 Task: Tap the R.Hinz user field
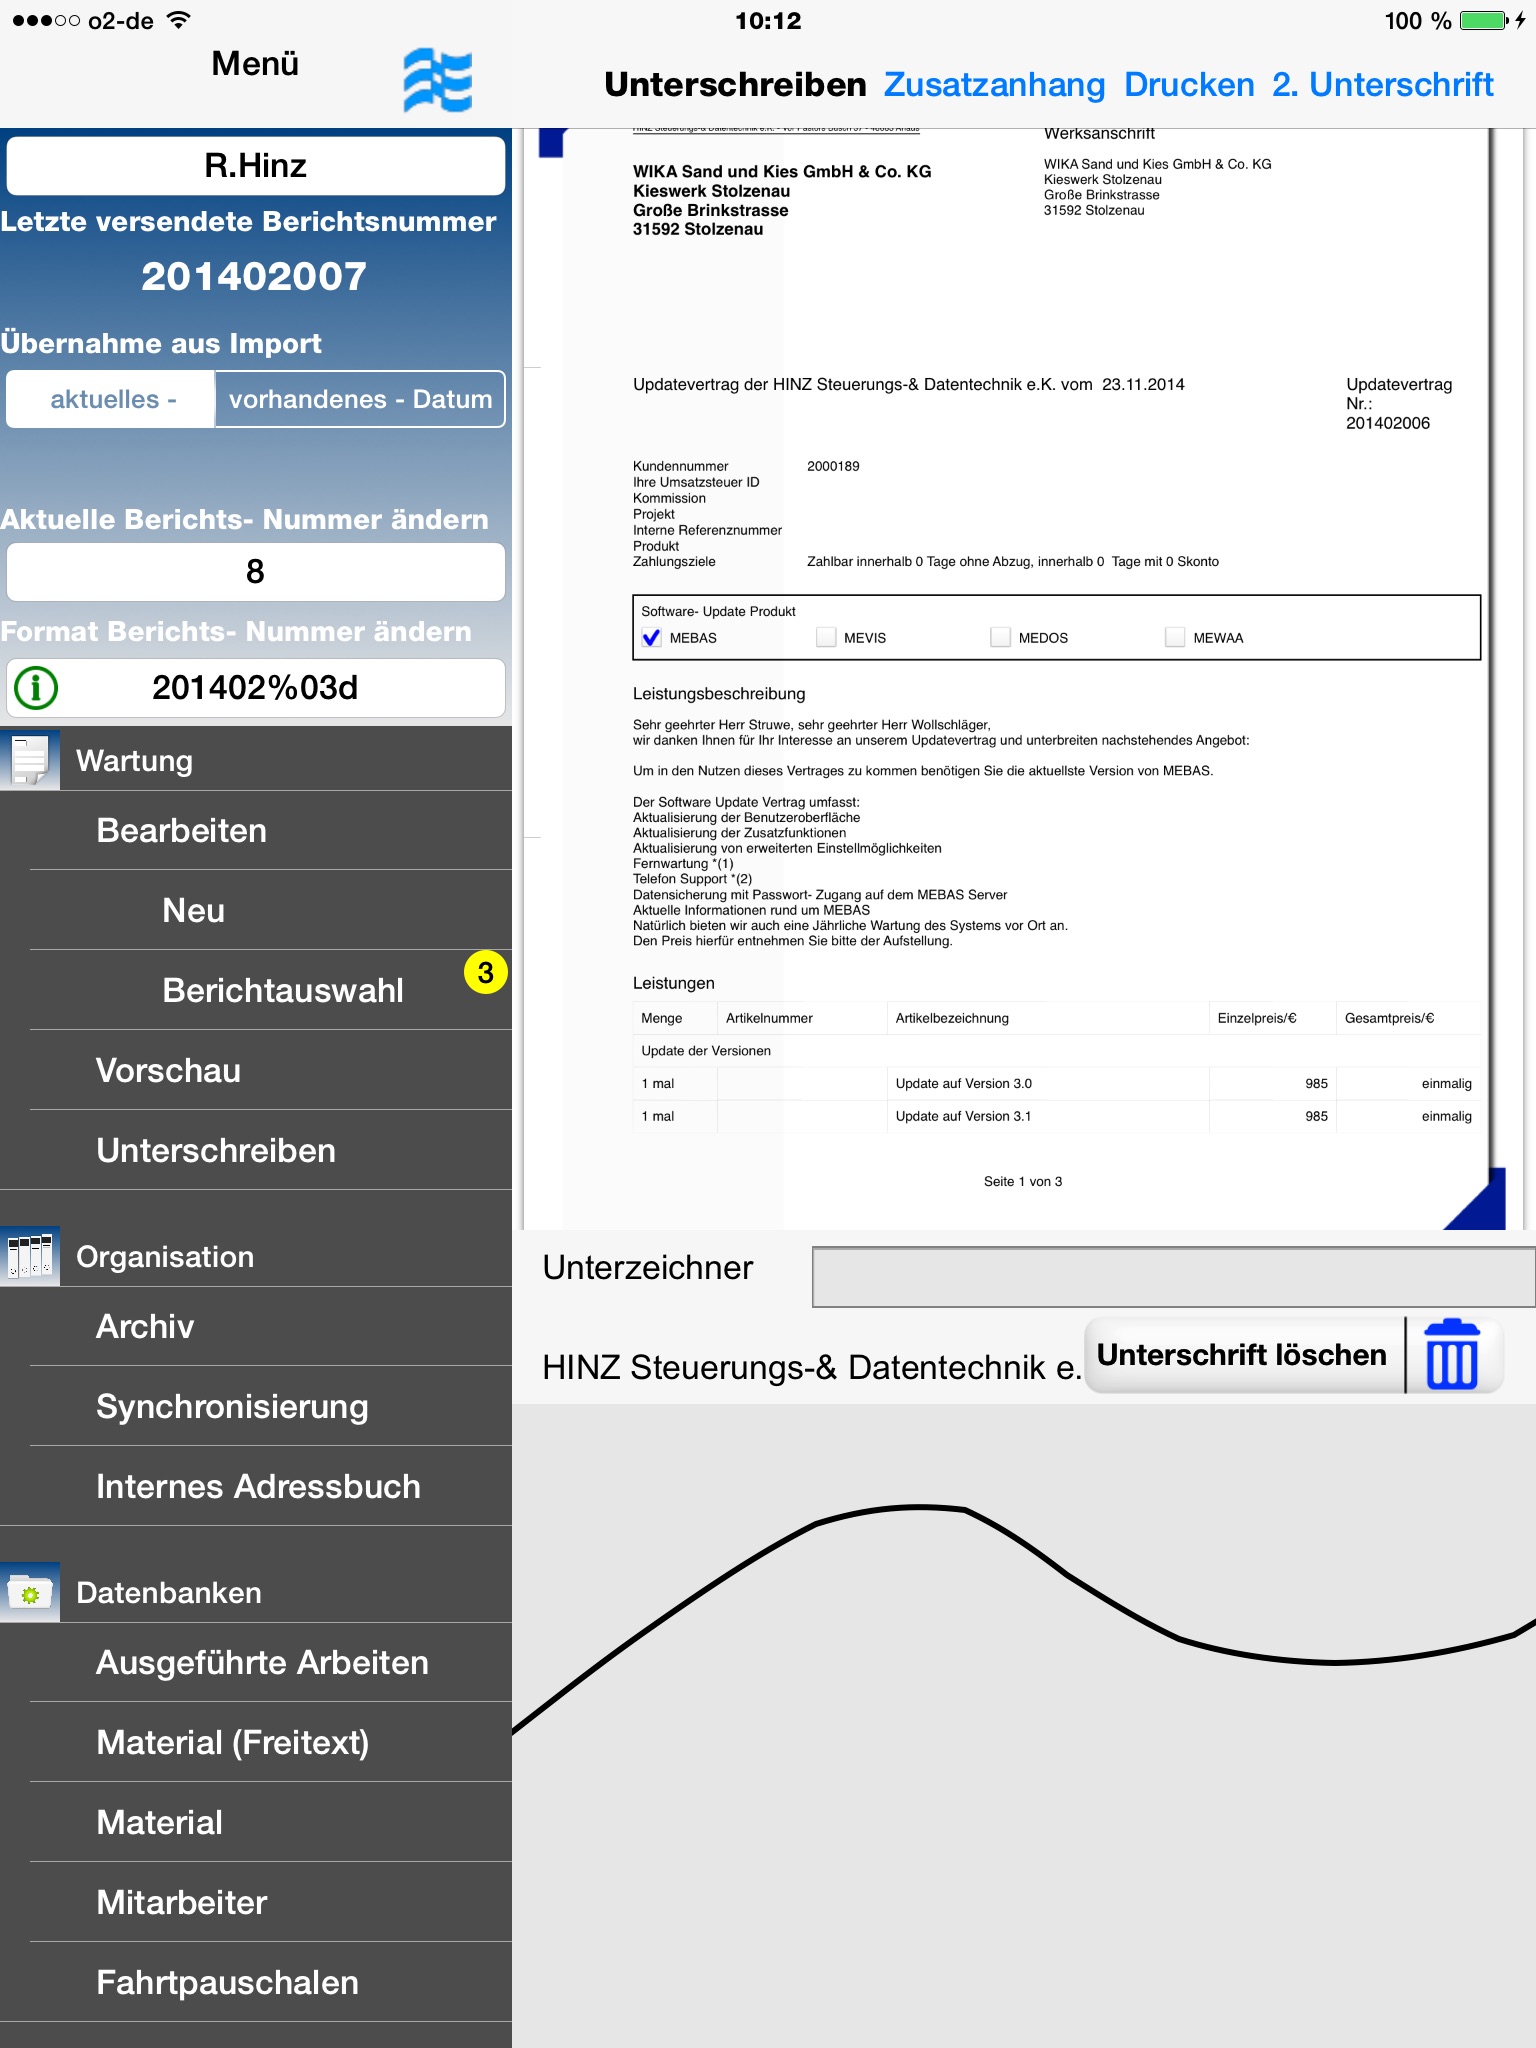click(x=255, y=165)
